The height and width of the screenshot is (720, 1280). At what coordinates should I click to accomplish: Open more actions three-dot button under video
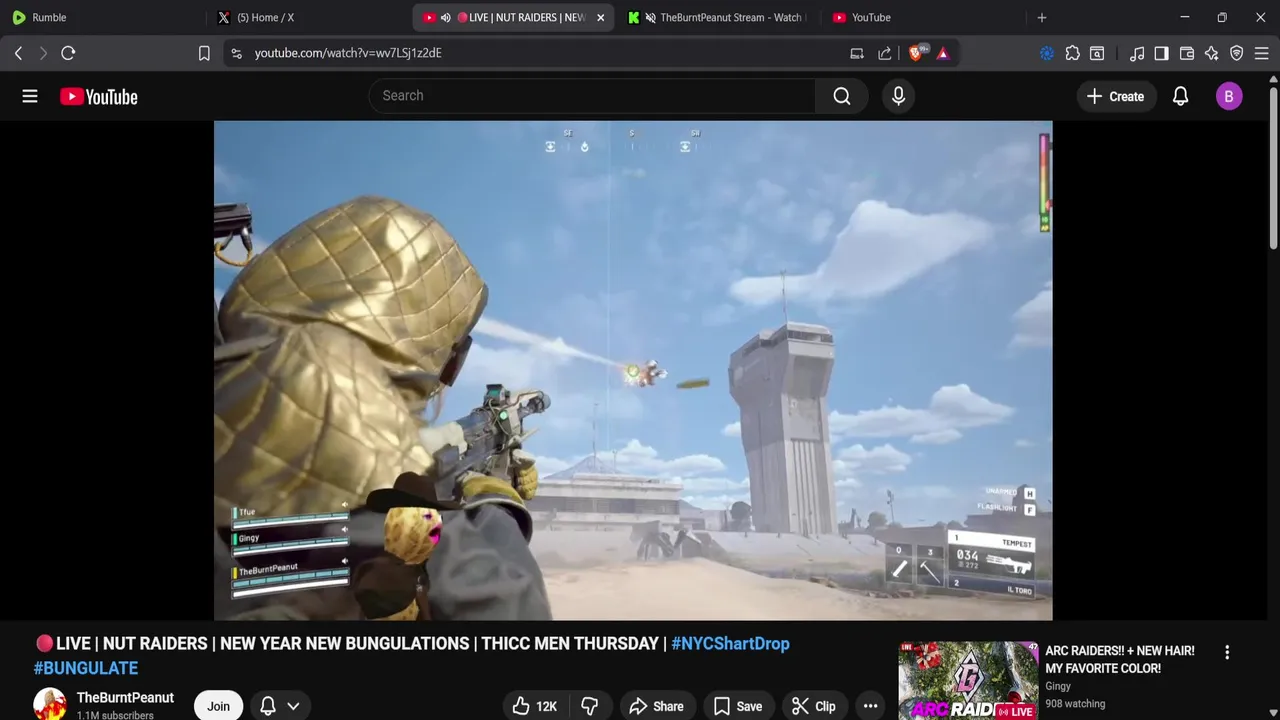(870, 706)
